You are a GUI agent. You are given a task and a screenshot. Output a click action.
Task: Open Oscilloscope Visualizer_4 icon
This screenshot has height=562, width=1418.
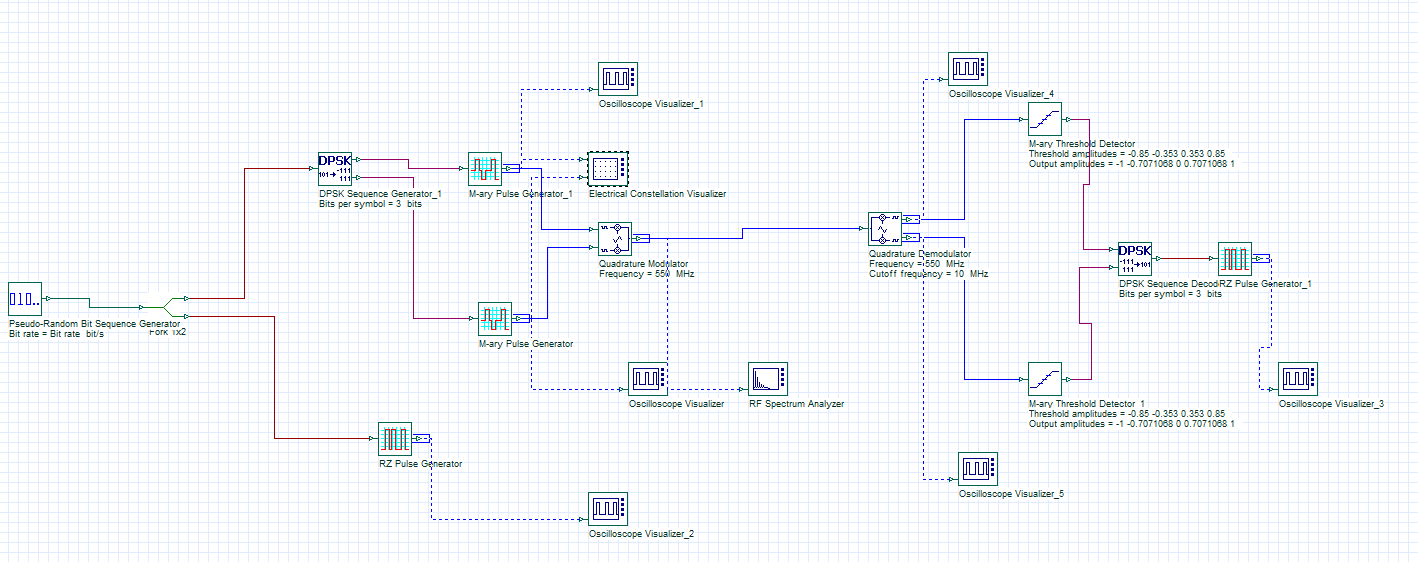coord(968,68)
